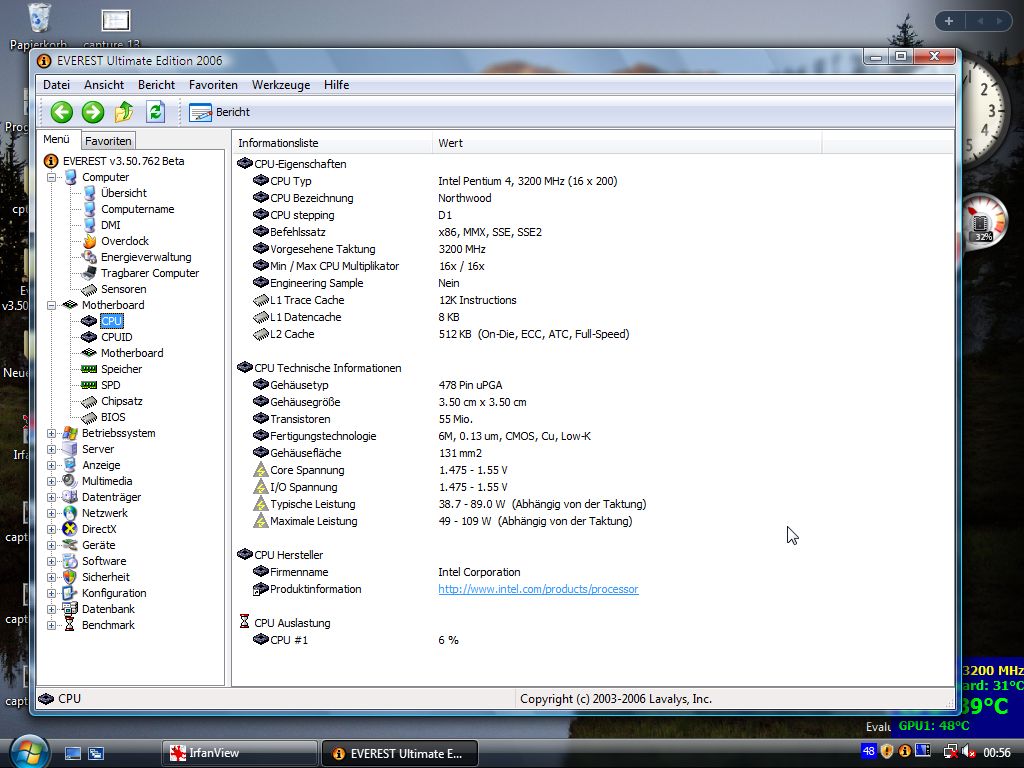Click the BIOS chip icon in the tree
The image size is (1024, 768).
coord(89,417)
